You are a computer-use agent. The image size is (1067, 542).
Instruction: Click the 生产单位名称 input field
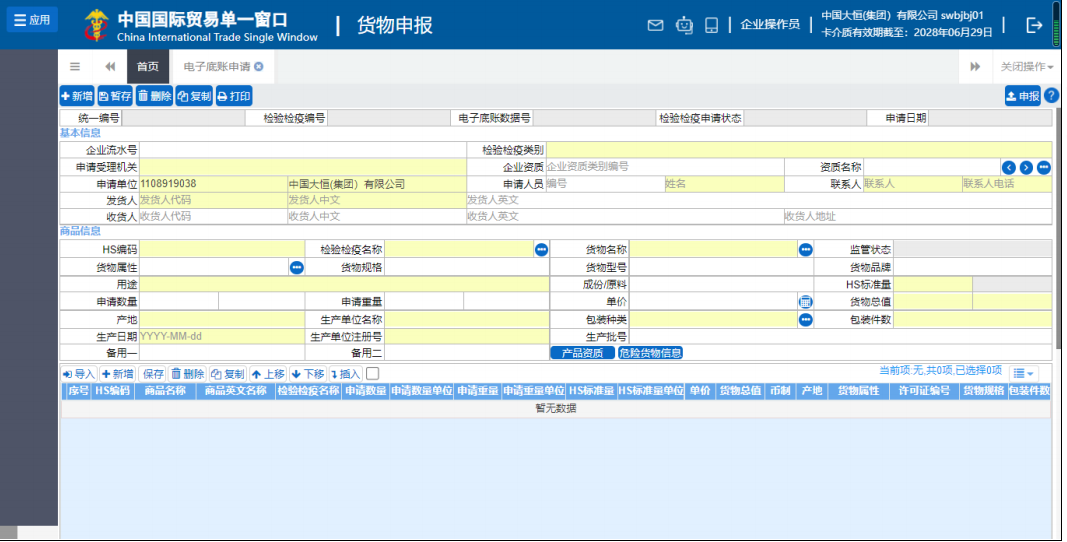pos(467,319)
